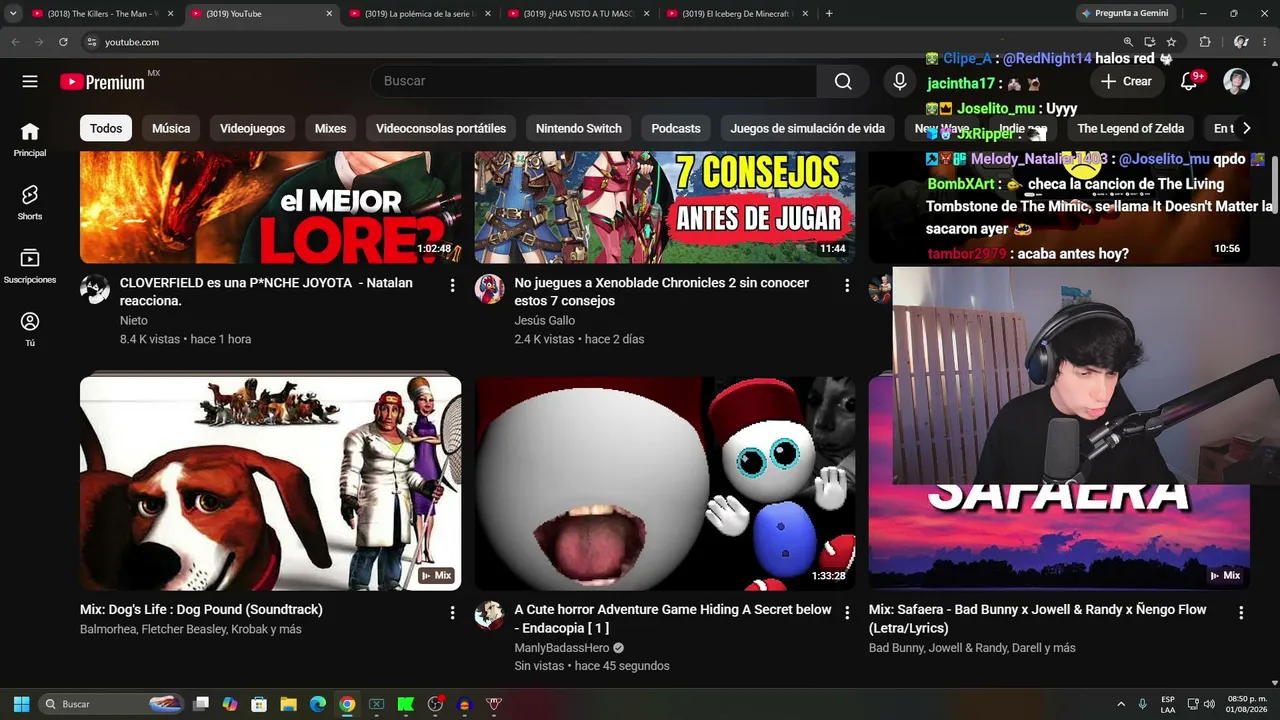Open the Nieto channel link
Image resolution: width=1280 pixels, height=720 pixels.
pos(134,321)
